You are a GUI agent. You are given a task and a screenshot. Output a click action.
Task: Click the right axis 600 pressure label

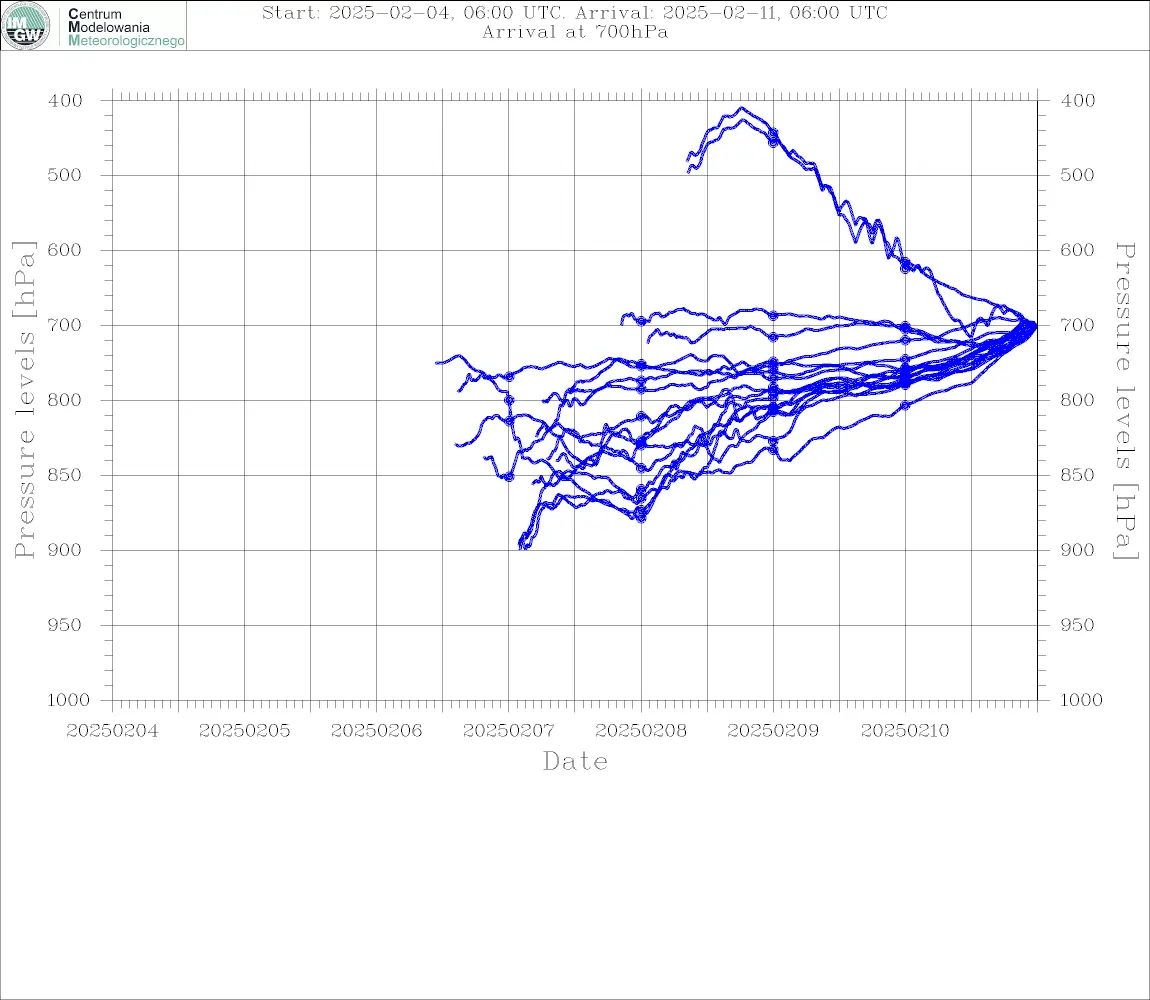tap(1078, 249)
